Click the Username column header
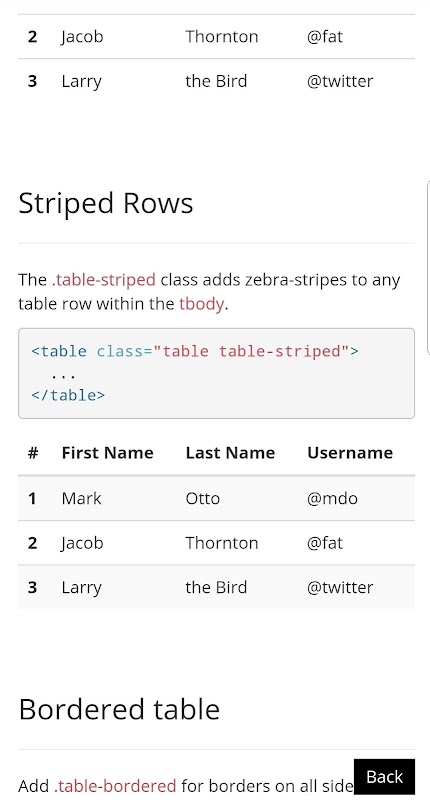The image size is (430, 800). coord(350,453)
